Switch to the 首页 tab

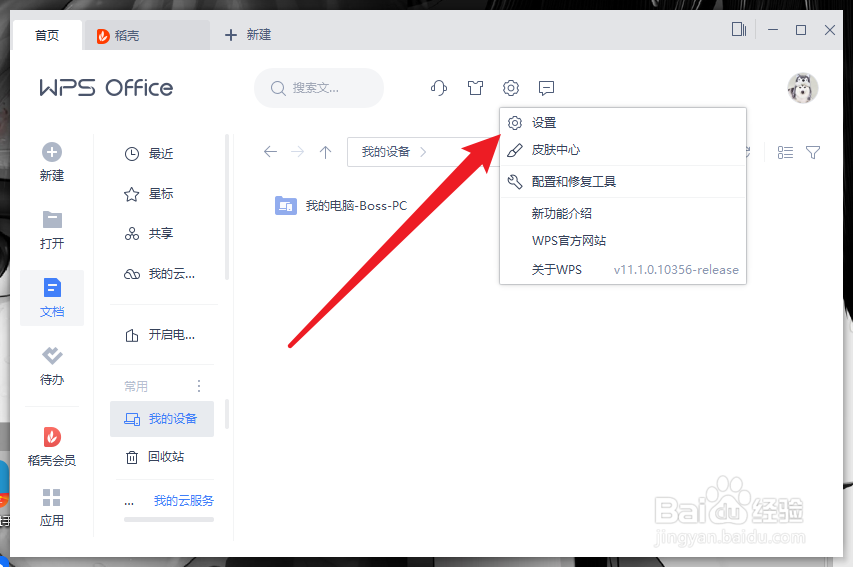pos(47,35)
